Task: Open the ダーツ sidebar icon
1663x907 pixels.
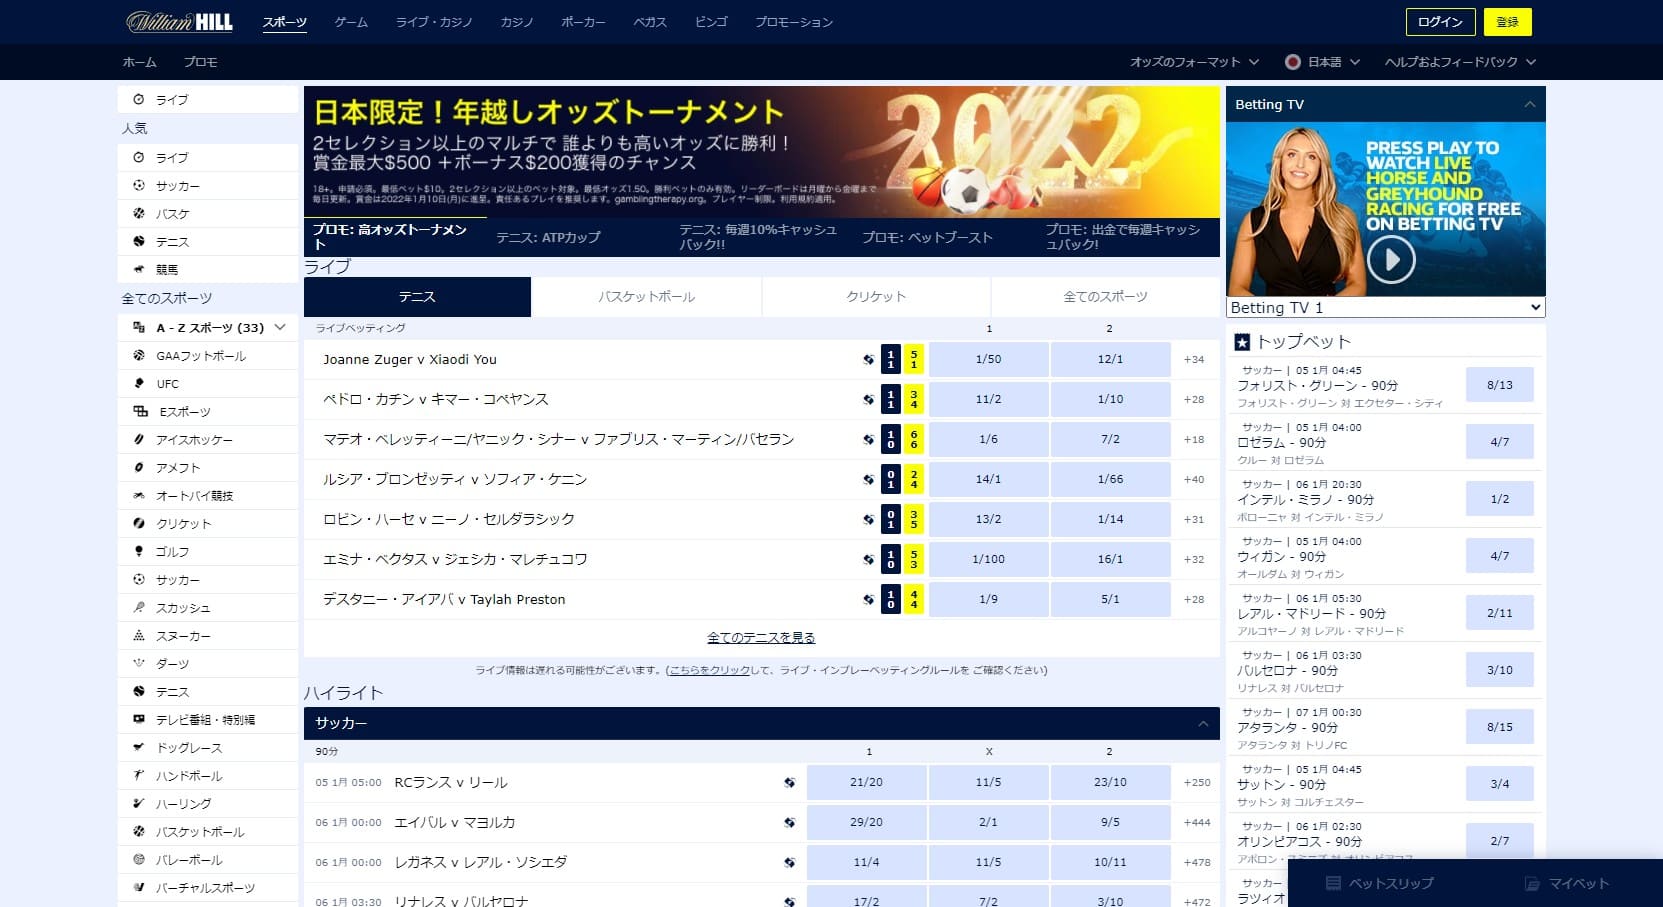Action: pyautogui.click(x=138, y=663)
